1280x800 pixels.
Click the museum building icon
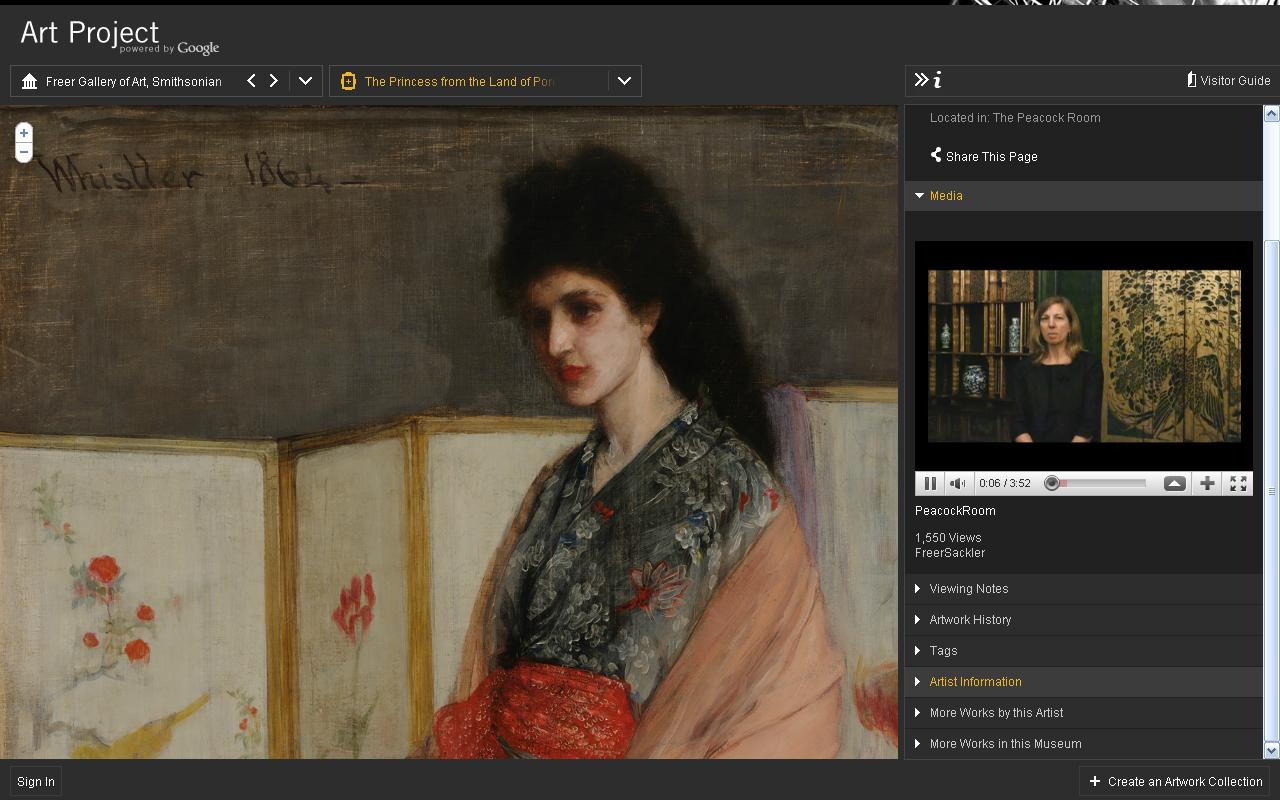click(x=29, y=81)
